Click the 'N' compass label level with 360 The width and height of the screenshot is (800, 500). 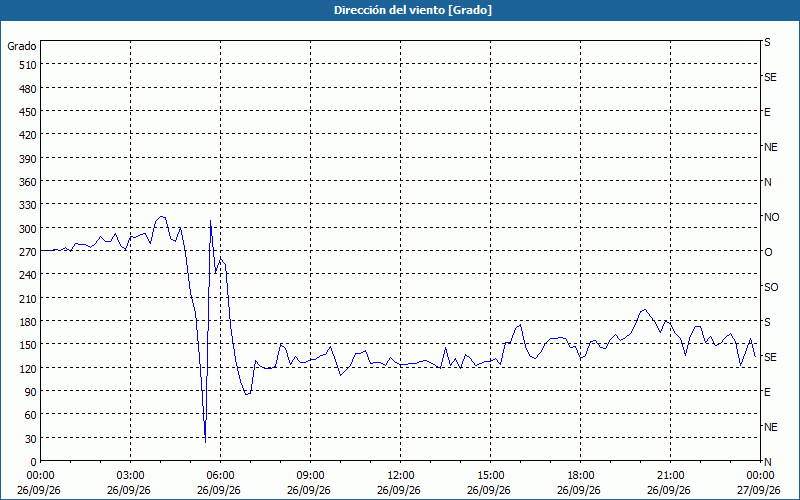767,182
